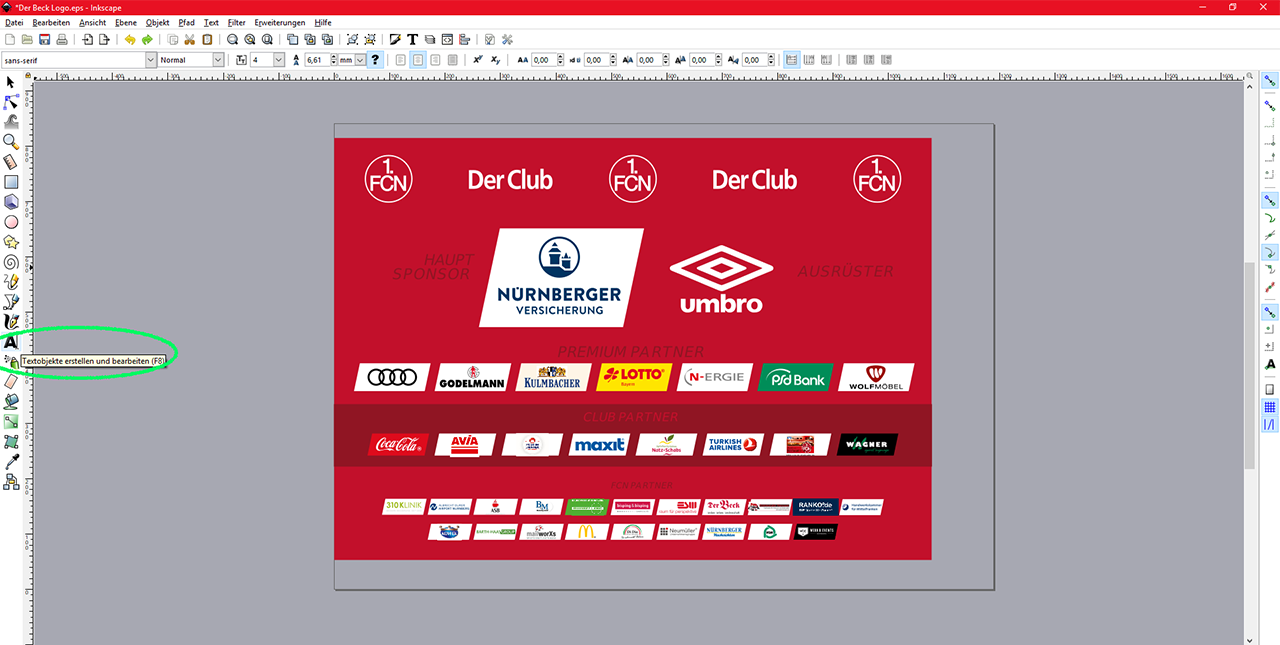Toggle subscript formatting
The image size is (1280, 645).
tap(495, 60)
